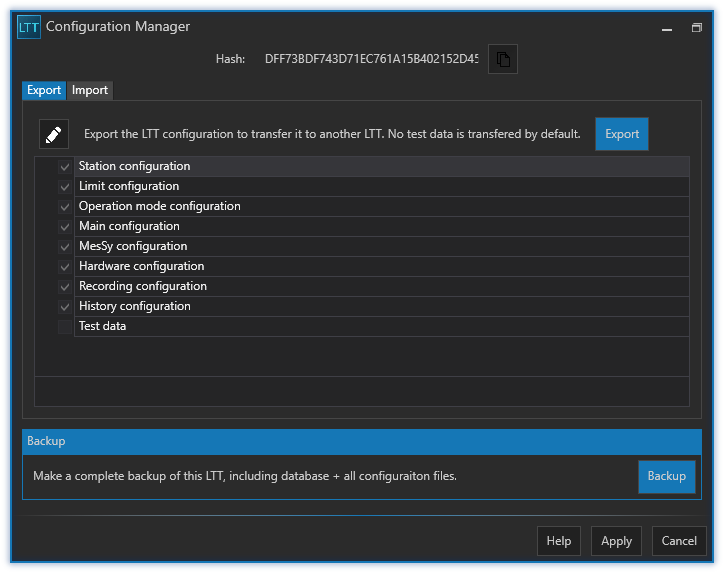Uncheck Limit configuration checkbox
The height and width of the screenshot is (573, 724).
tap(65, 187)
